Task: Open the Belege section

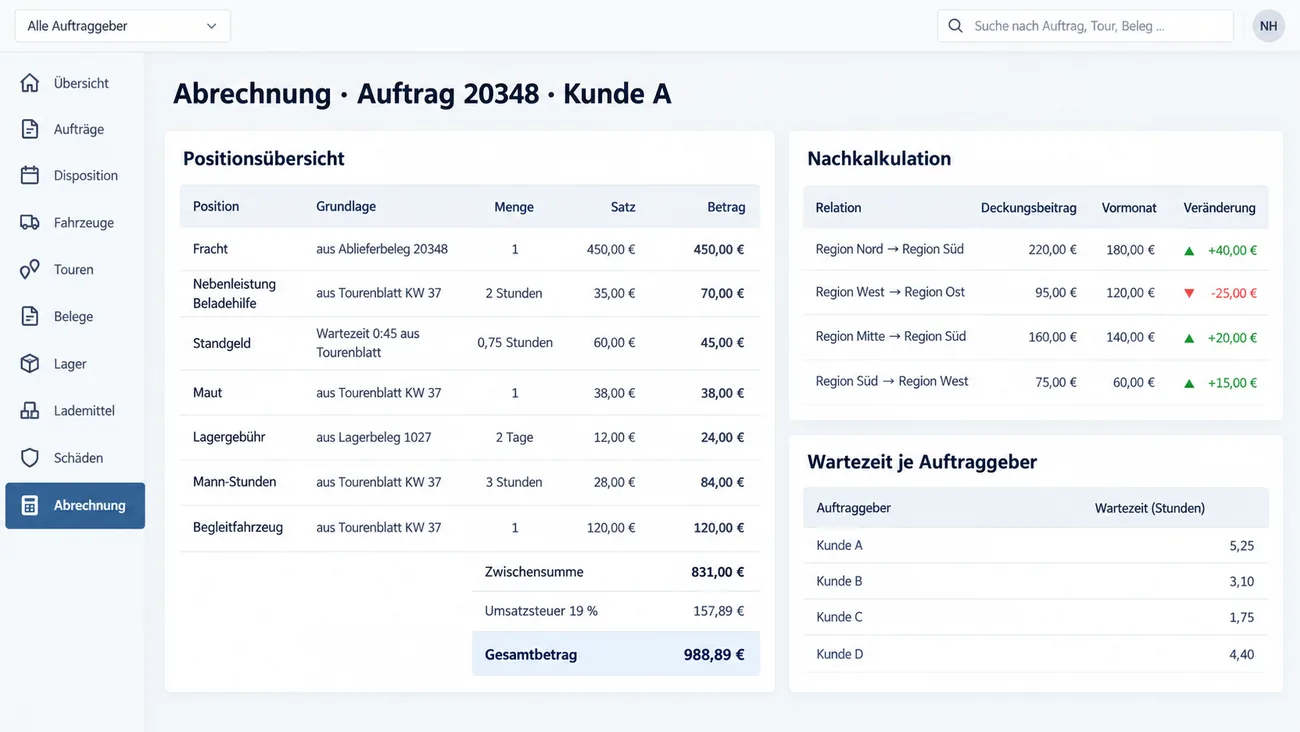Action: pos(75,316)
